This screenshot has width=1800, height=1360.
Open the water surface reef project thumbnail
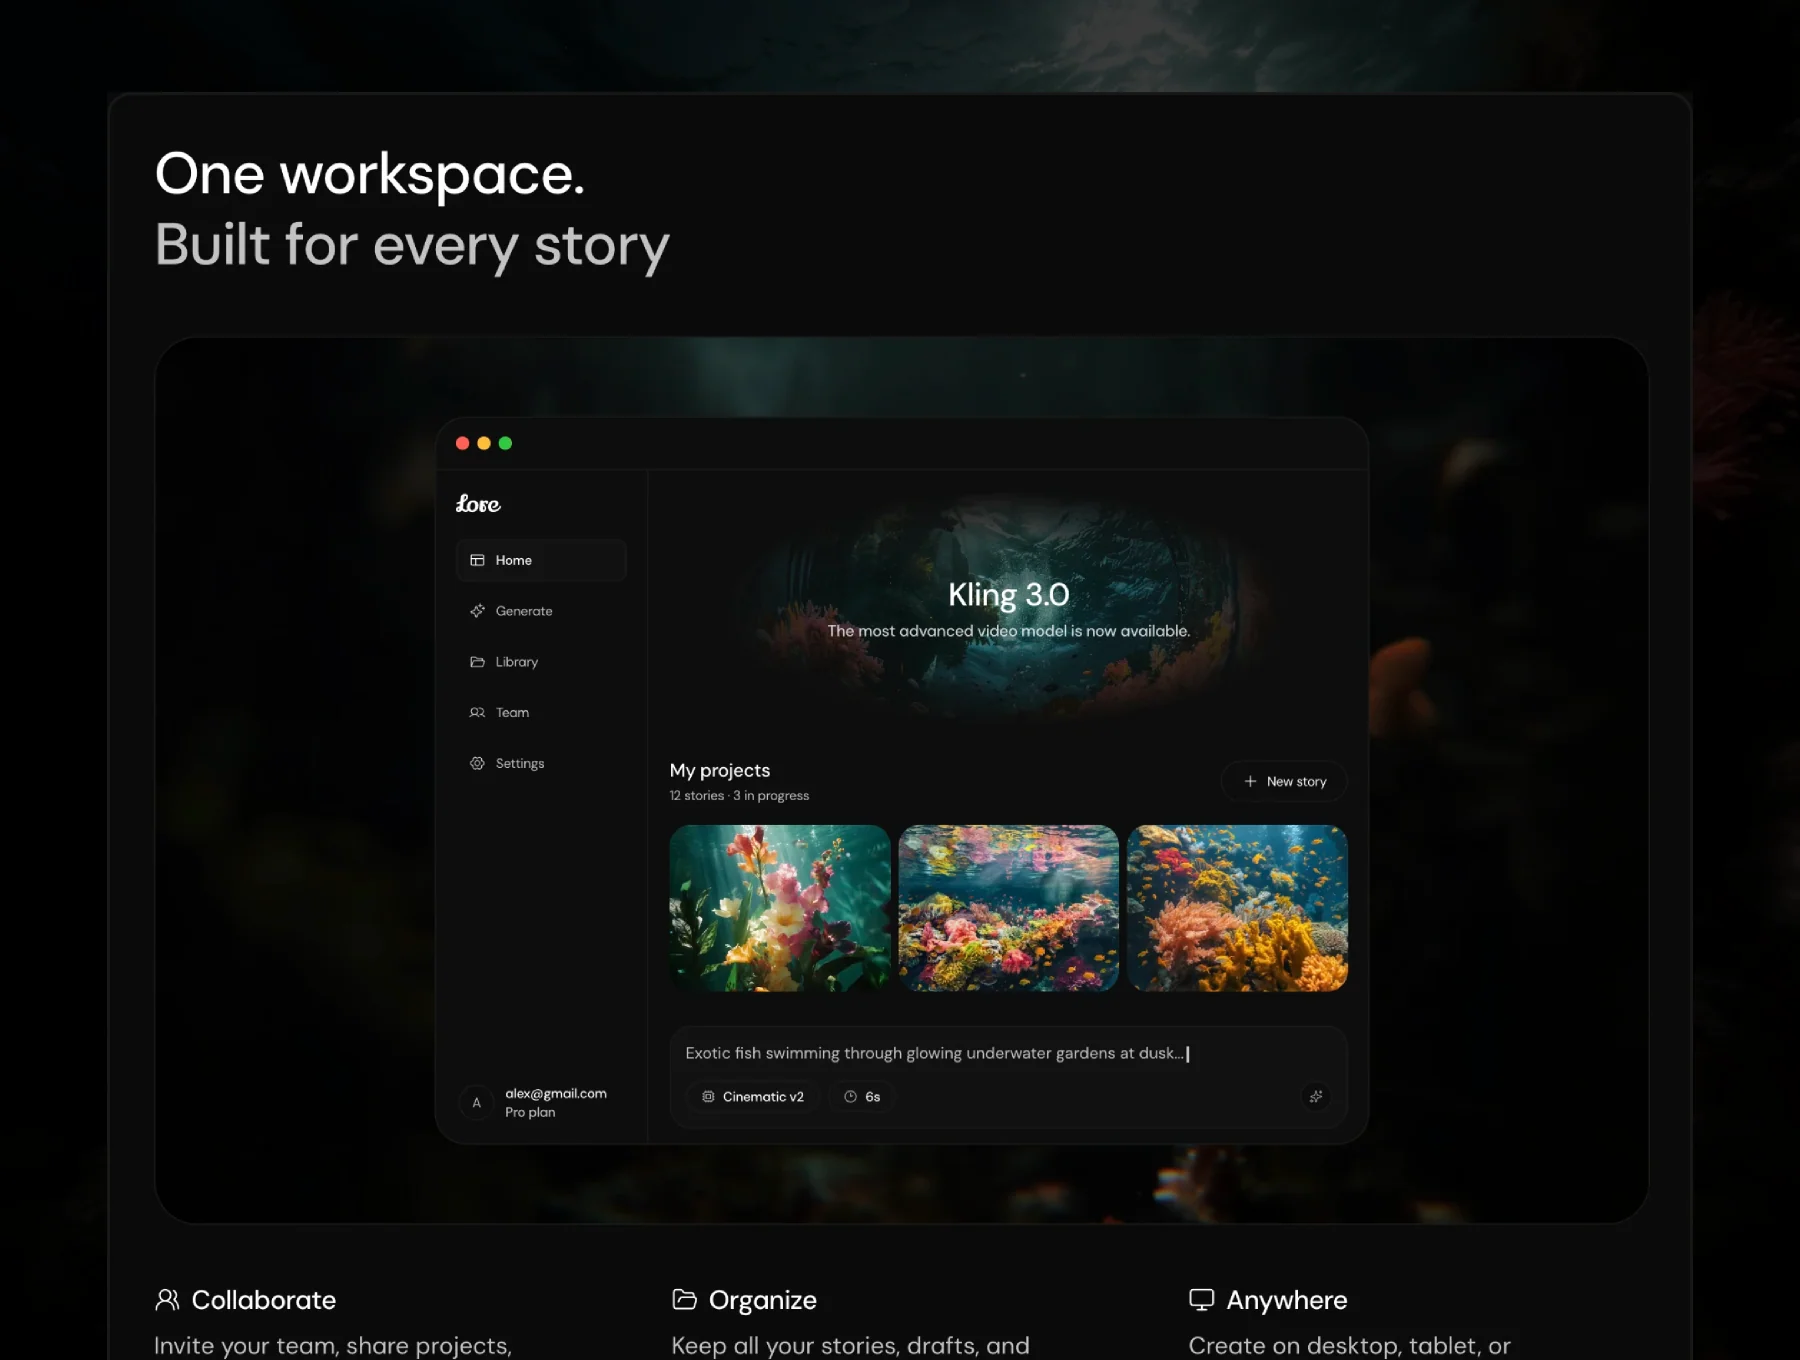coord(1008,908)
